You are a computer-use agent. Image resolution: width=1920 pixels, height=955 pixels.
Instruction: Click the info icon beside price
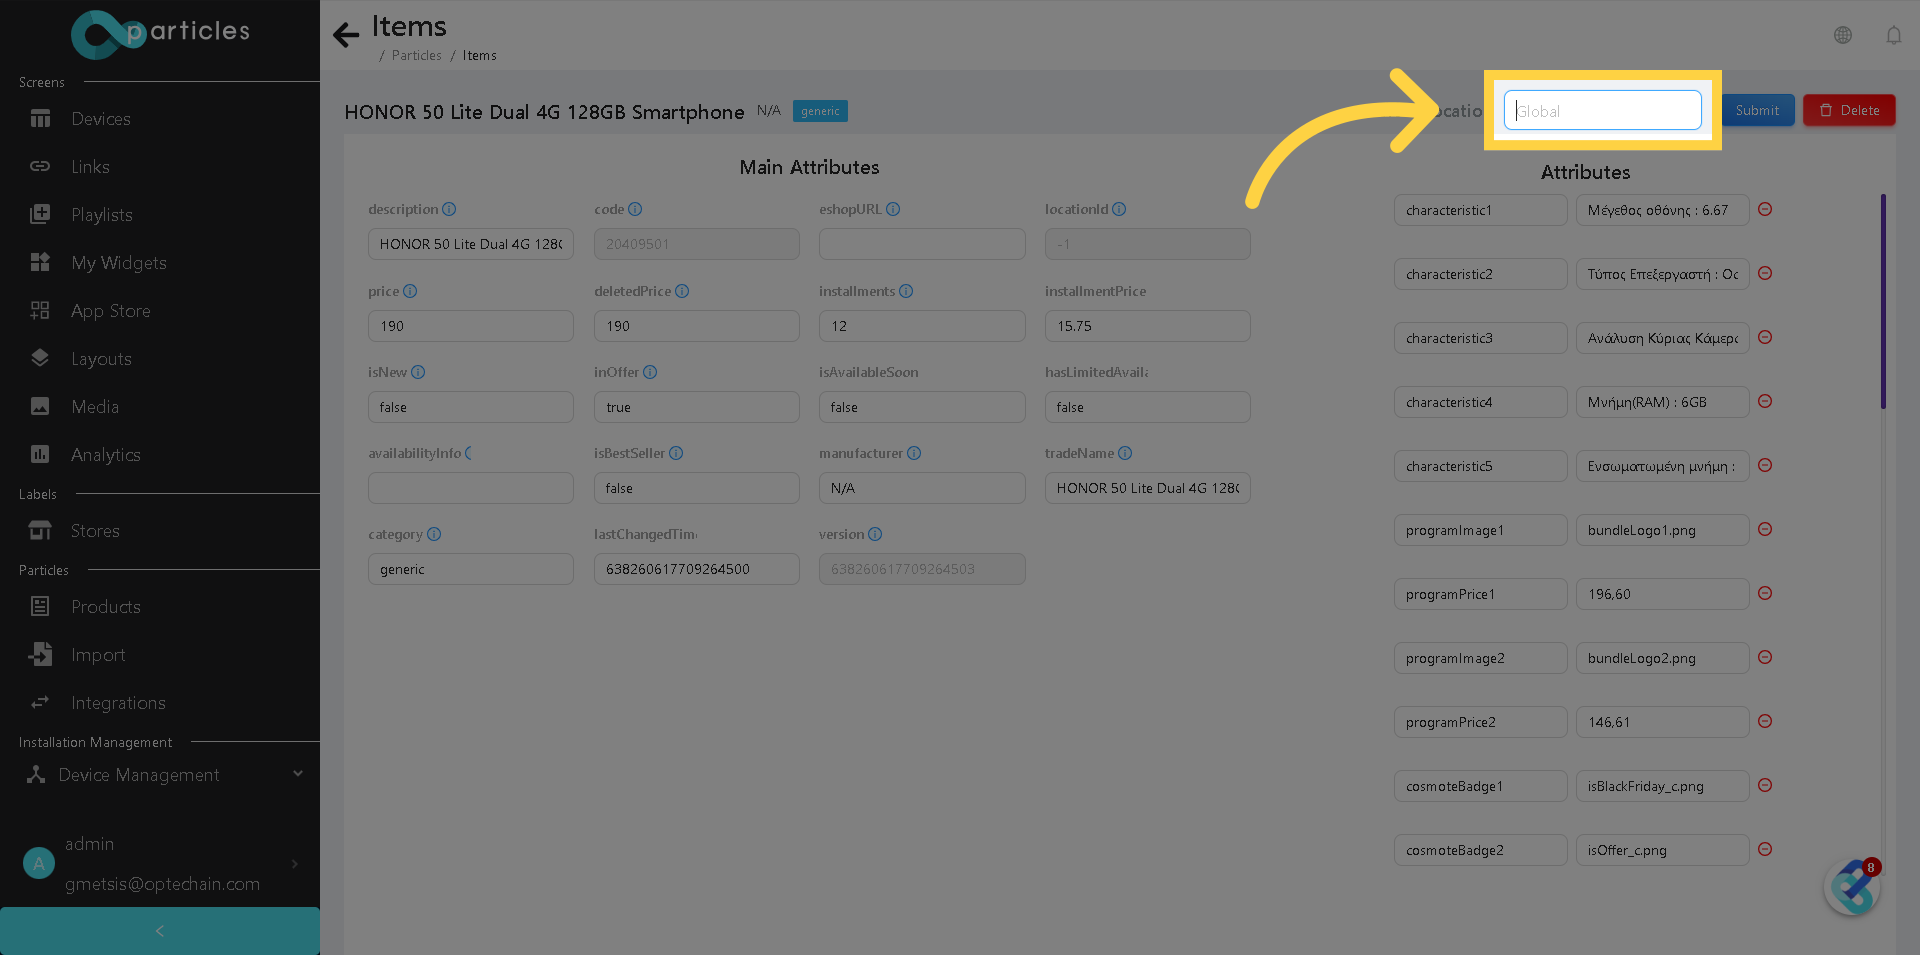[x=410, y=291]
